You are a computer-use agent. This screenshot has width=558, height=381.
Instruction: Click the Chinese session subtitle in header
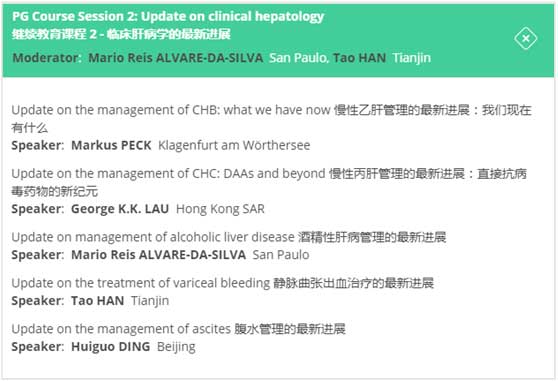(x=121, y=34)
